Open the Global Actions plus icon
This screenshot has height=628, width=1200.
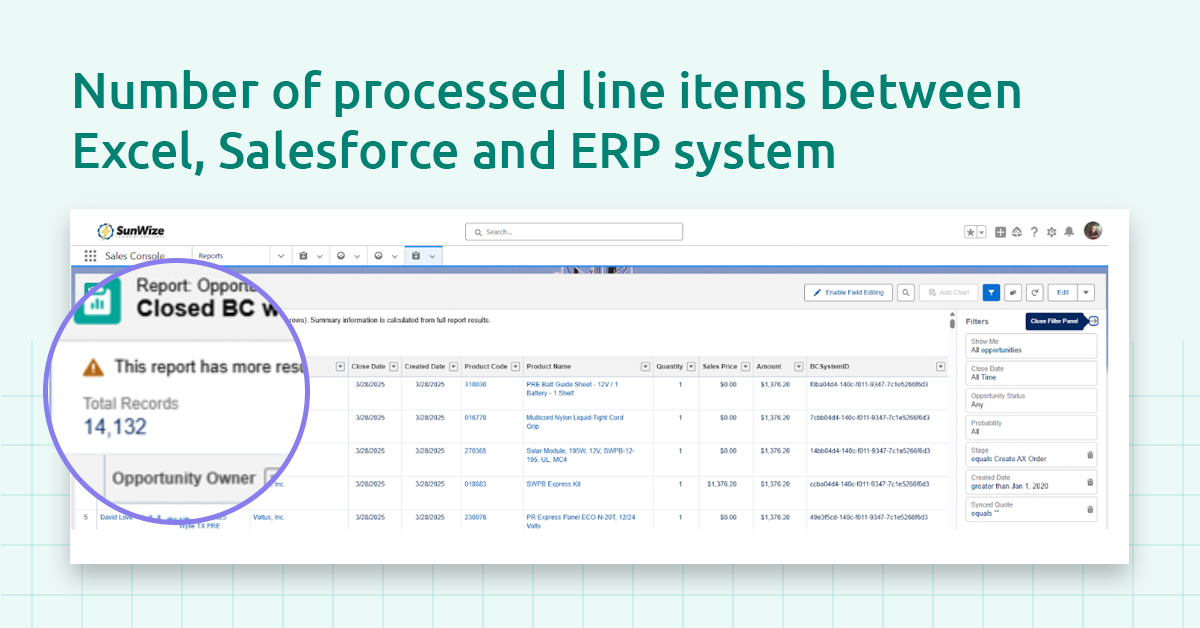(x=1001, y=232)
